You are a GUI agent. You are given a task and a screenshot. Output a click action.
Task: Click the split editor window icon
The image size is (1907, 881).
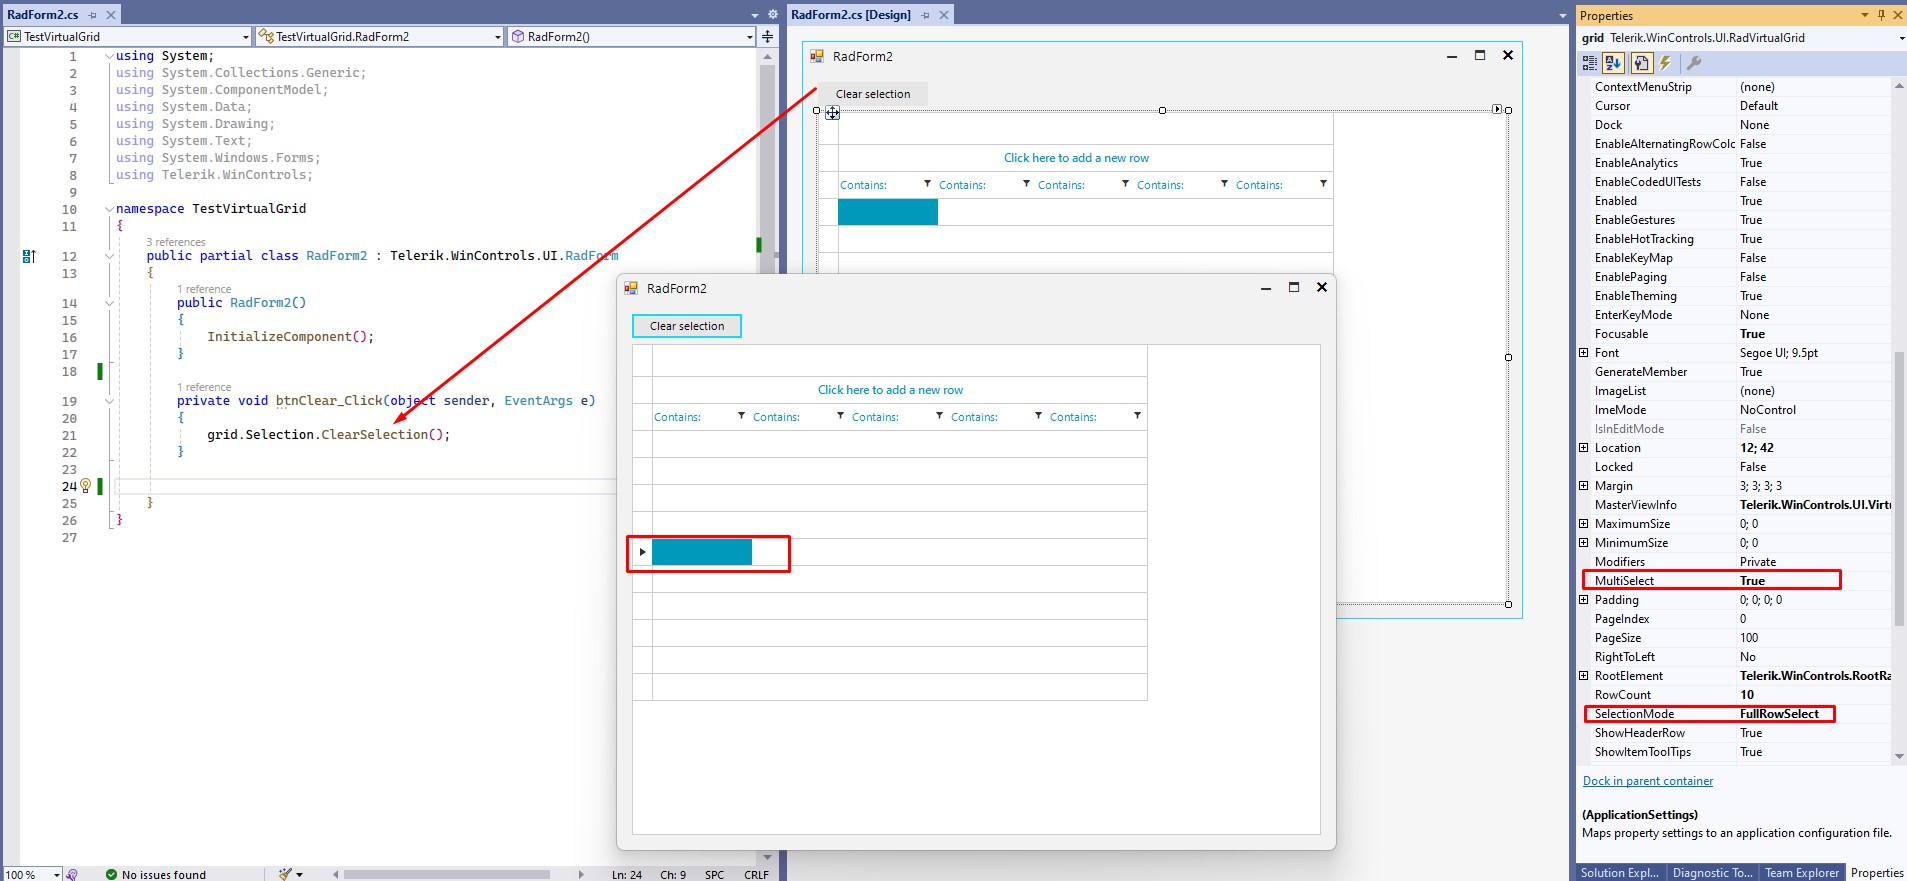pos(768,36)
